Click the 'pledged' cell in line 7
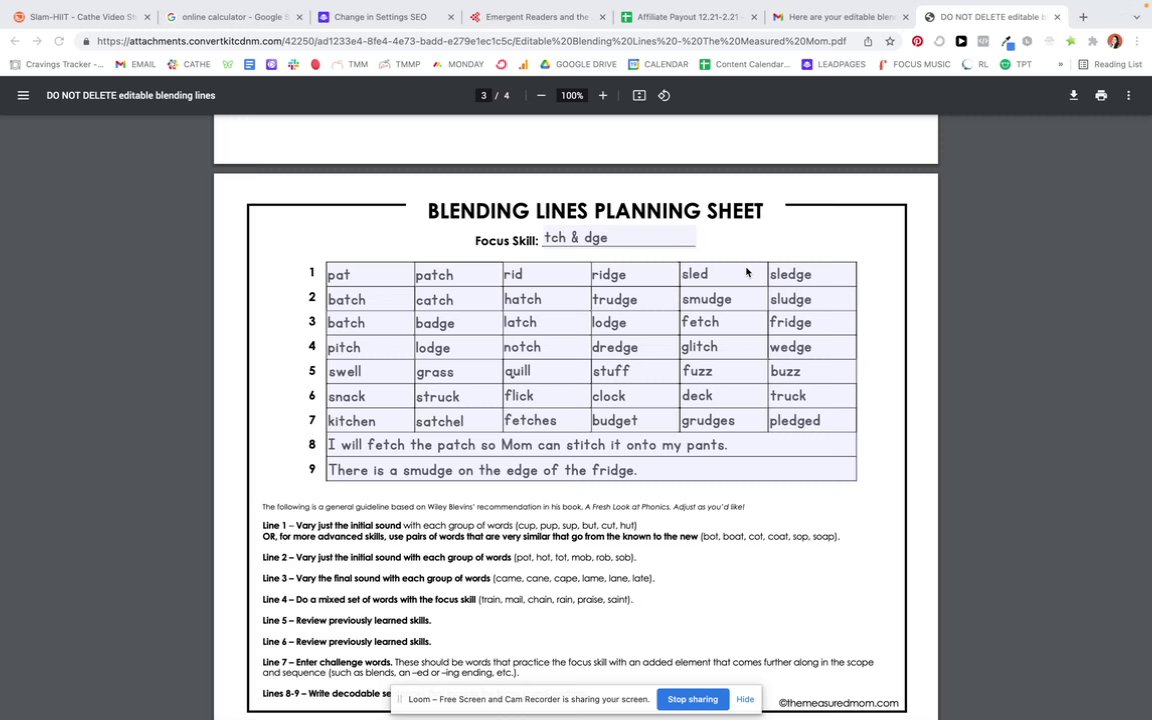This screenshot has width=1152, height=720. point(812,420)
